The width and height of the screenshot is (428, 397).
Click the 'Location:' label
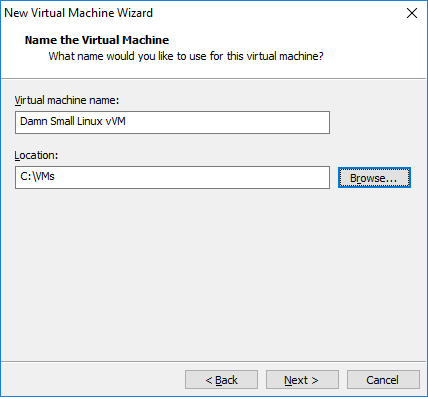[36, 155]
